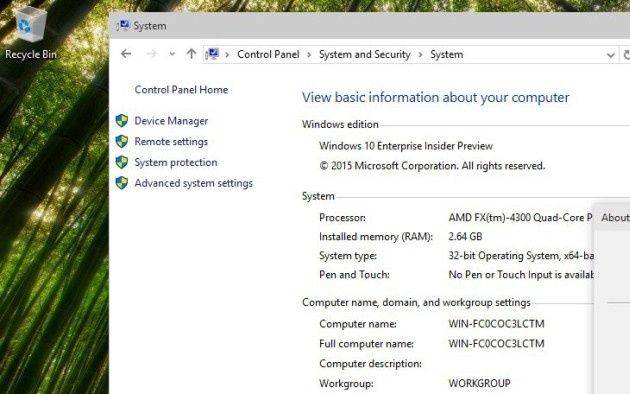630x394 pixels.
Task: Click the computer icon in address bar
Action: pos(213,54)
